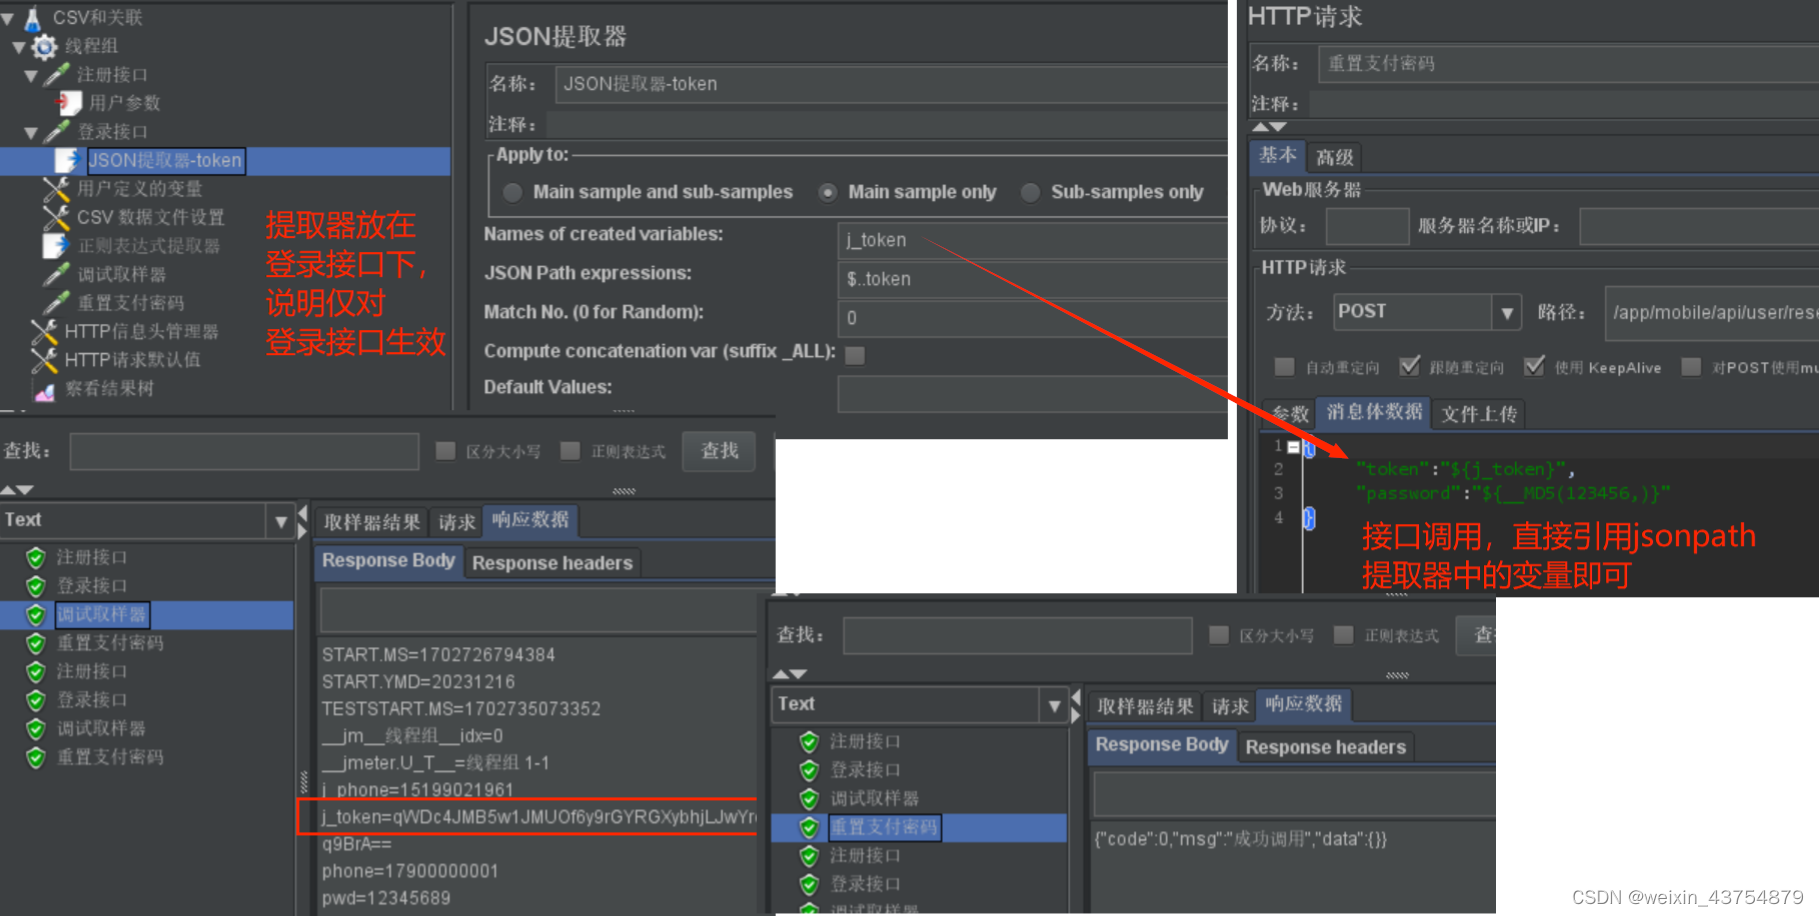This screenshot has width=1819, height=916.
Task: Toggle 自动重定向 checkbox
Action: click(x=1285, y=367)
